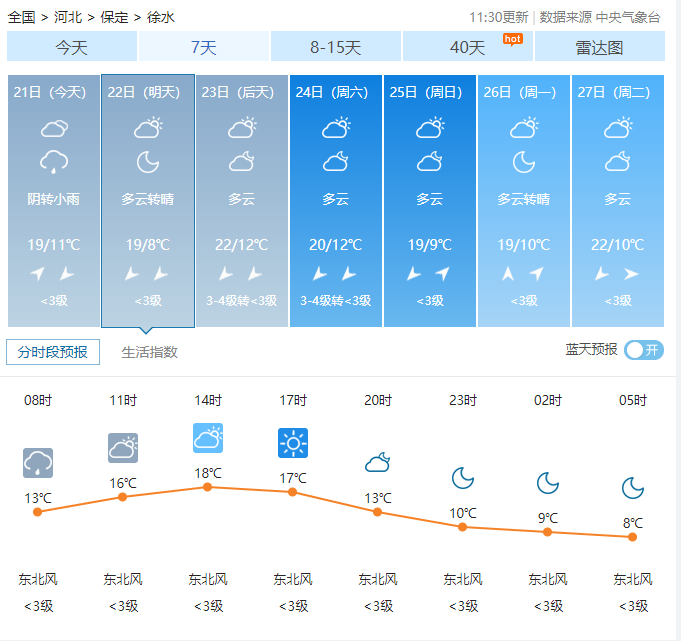
Task: Switch to the 今天 tab
Action: point(71,47)
